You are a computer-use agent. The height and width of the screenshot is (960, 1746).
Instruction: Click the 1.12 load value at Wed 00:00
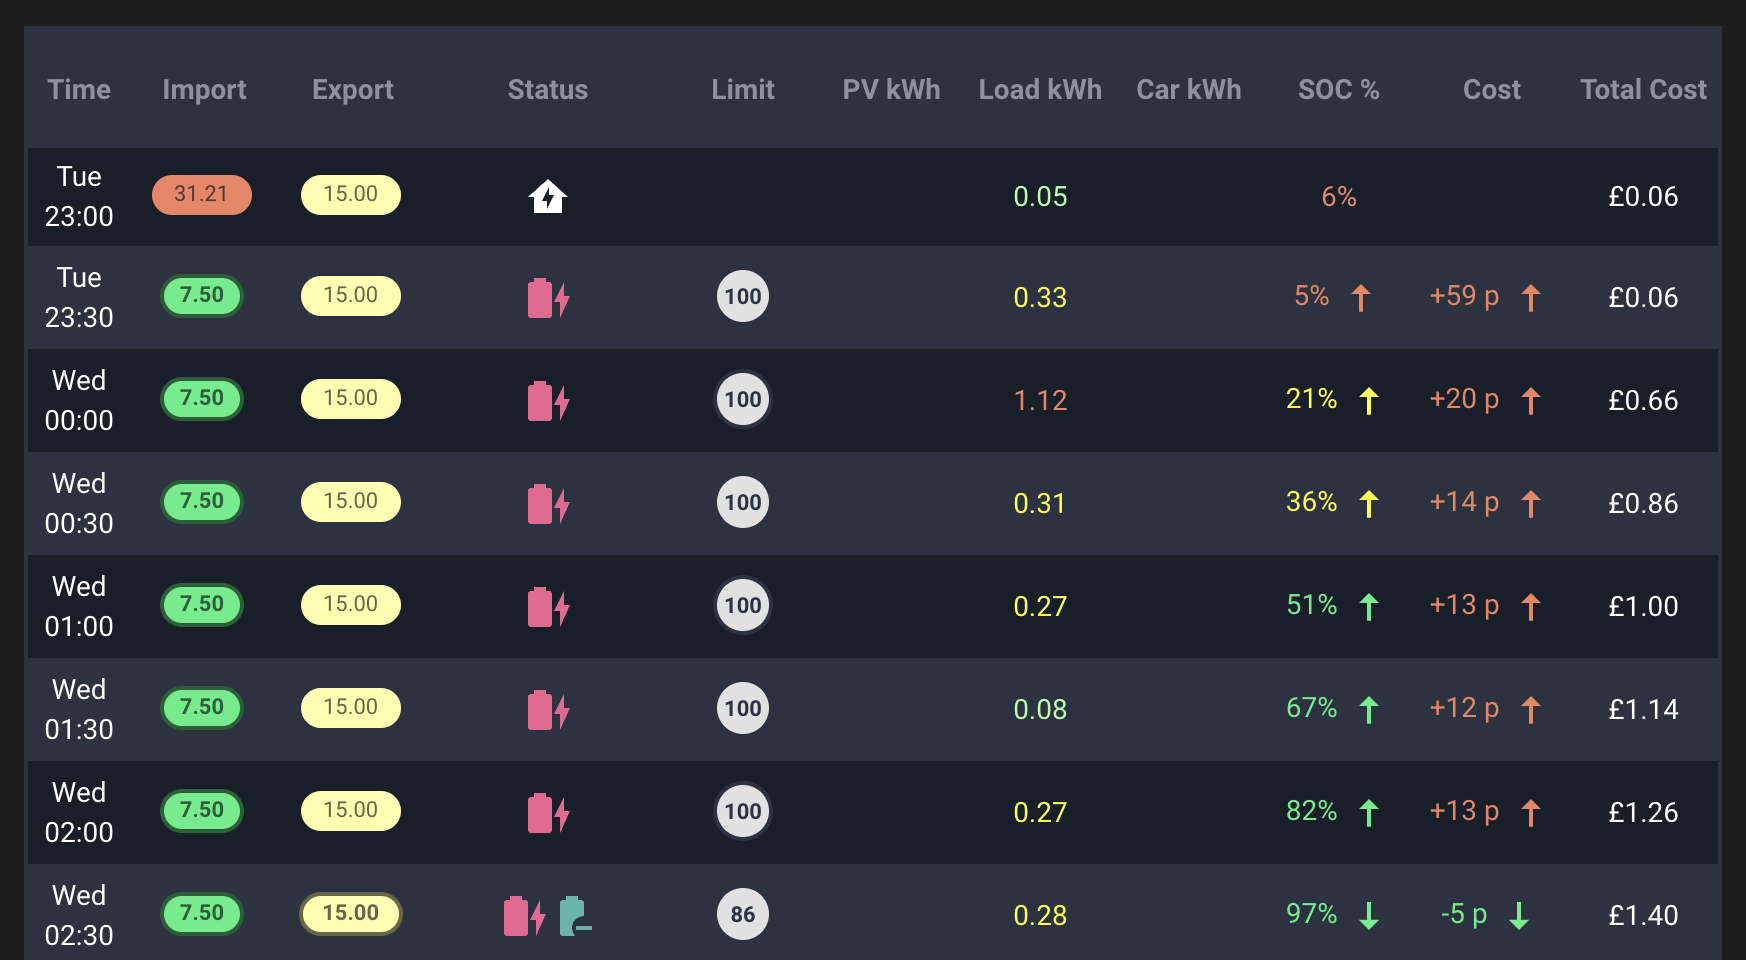pos(1040,400)
